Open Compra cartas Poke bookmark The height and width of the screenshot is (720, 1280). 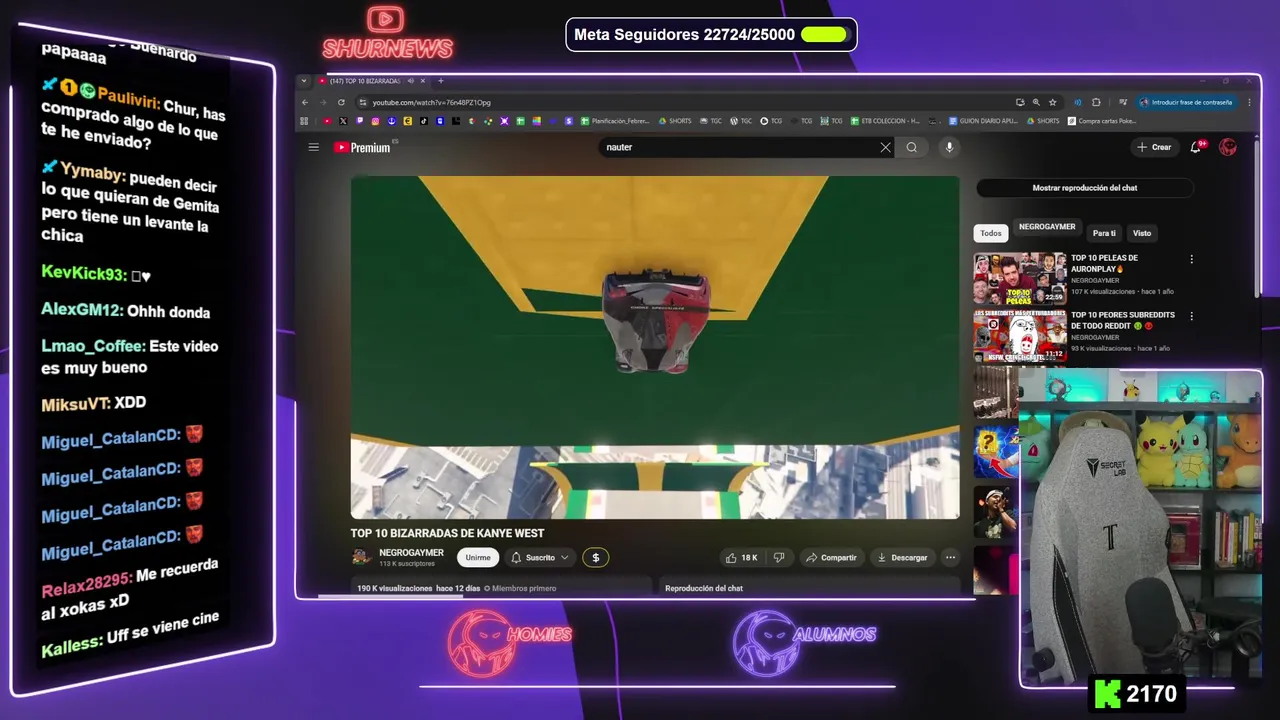[1102, 121]
